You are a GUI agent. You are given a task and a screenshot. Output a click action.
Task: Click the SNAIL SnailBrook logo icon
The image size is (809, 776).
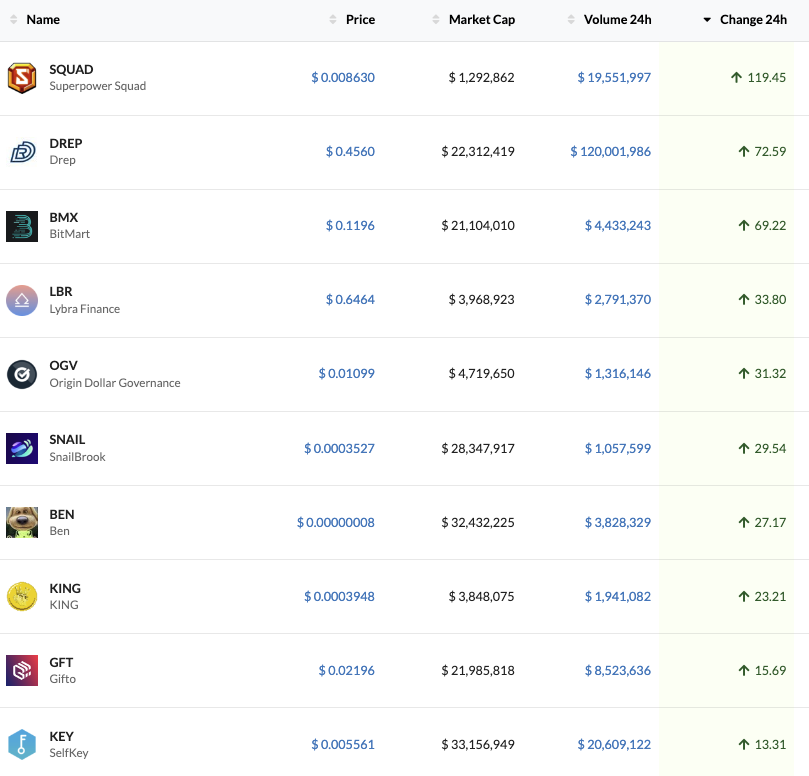[22, 448]
